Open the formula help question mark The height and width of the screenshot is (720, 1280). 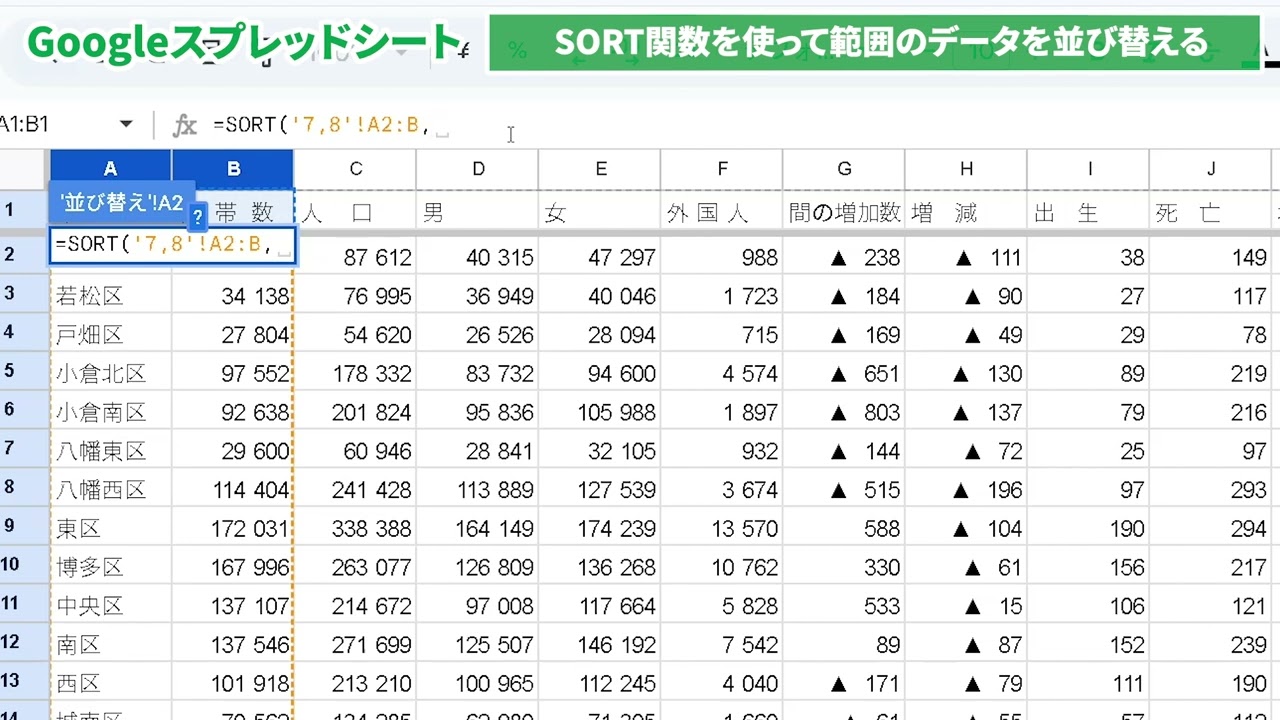tap(198, 215)
